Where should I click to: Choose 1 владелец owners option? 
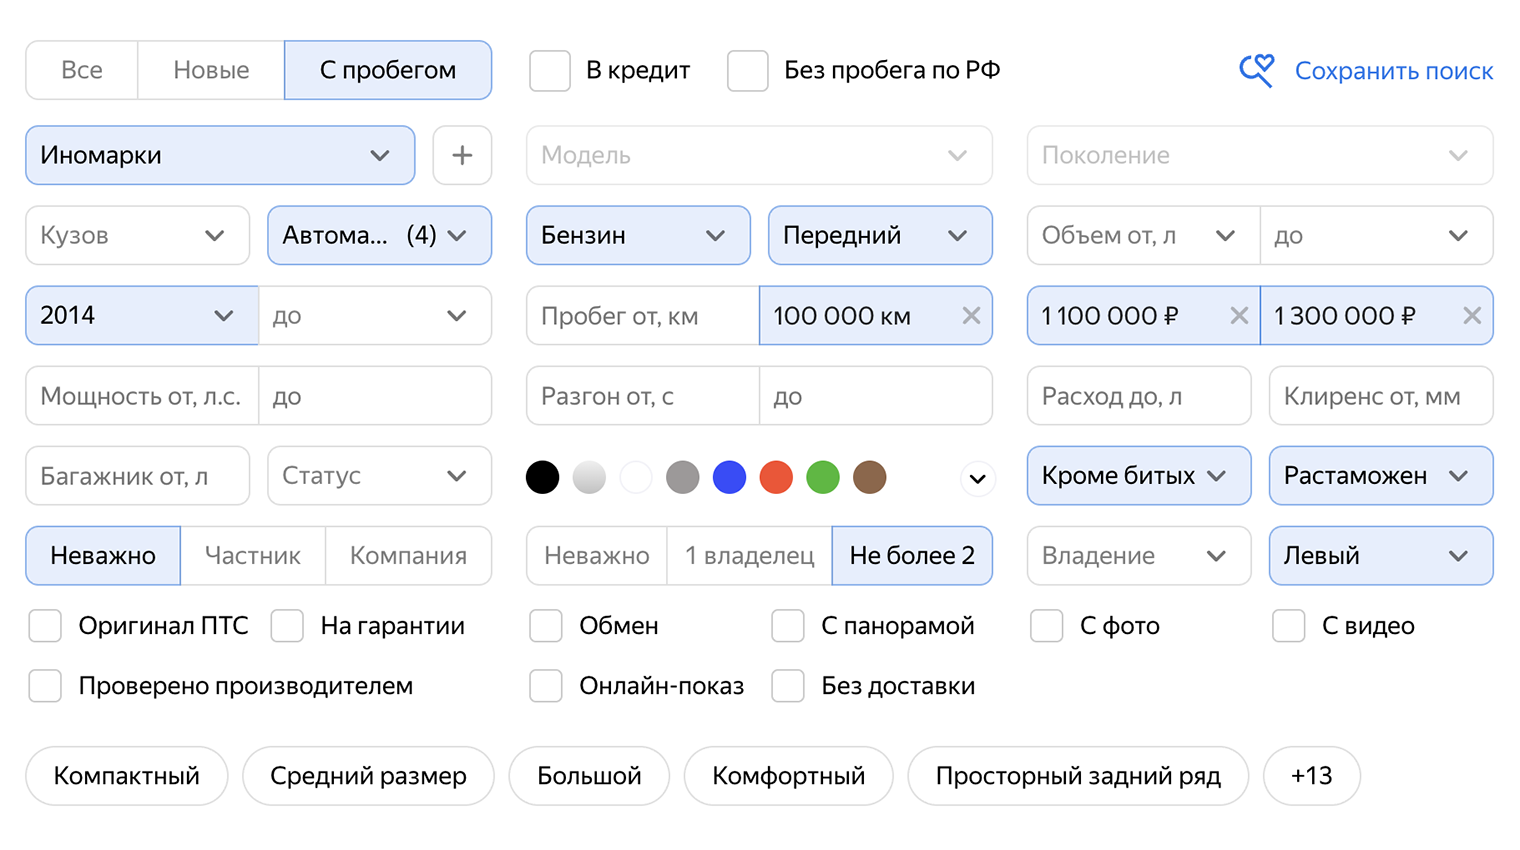749,556
